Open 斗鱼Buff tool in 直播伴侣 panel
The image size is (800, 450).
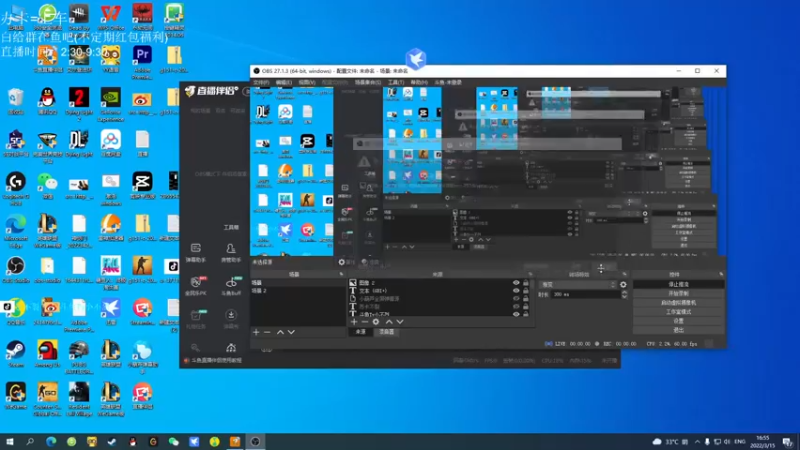point(231,286)
